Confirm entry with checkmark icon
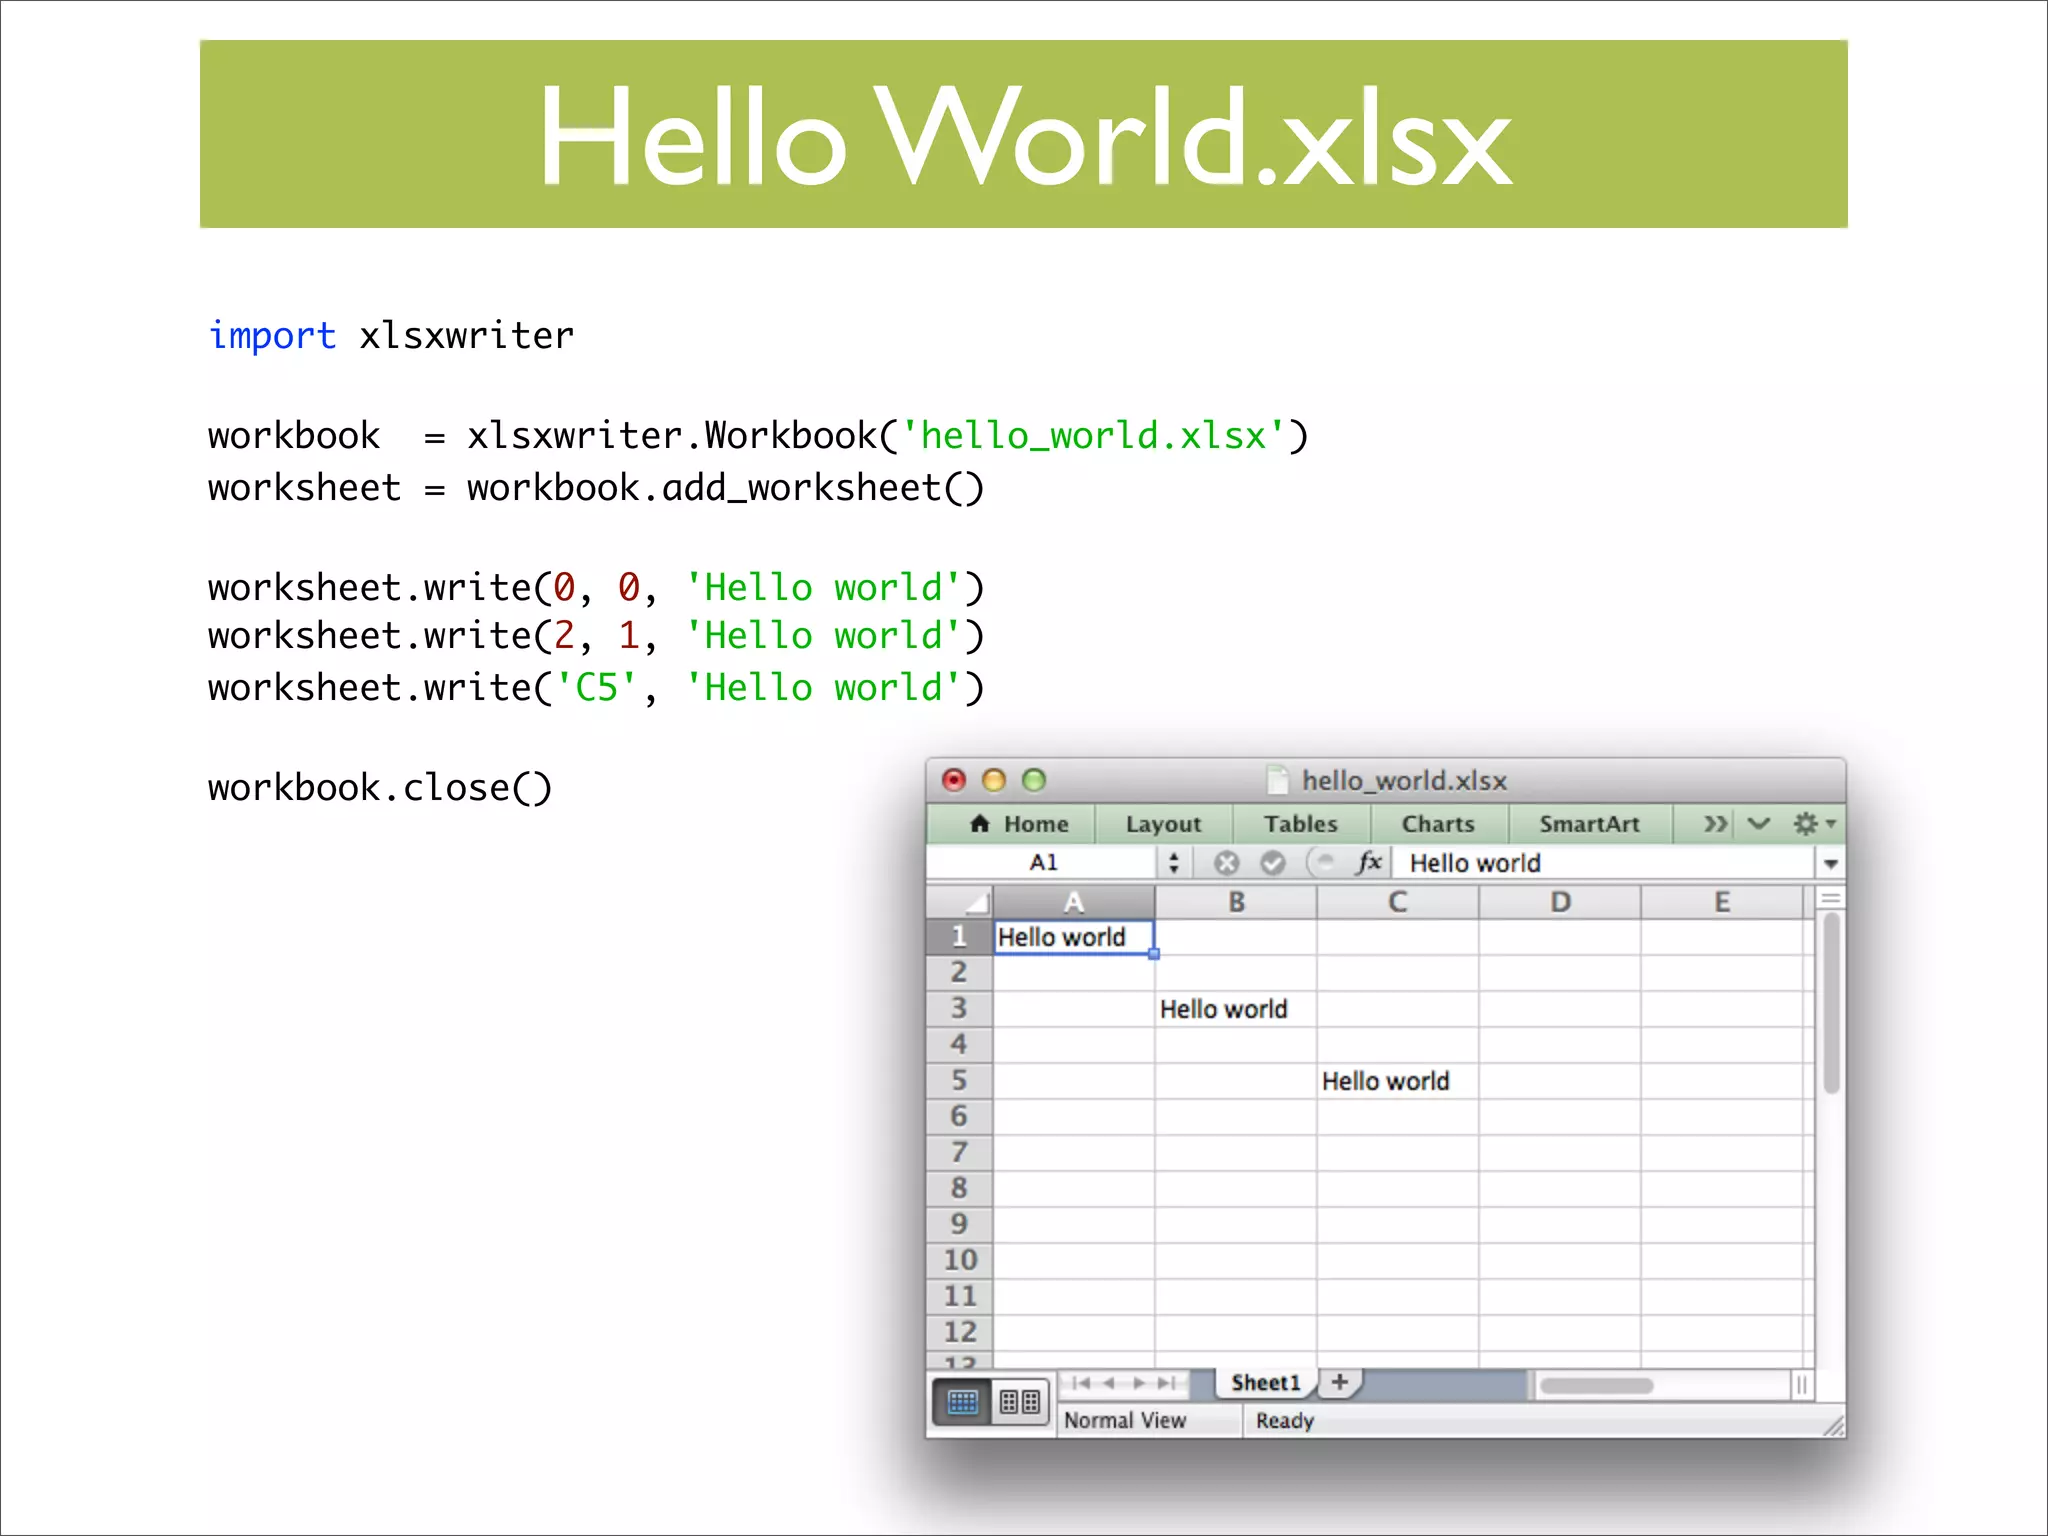Screen dimensions: 2048x1536 1272,862
